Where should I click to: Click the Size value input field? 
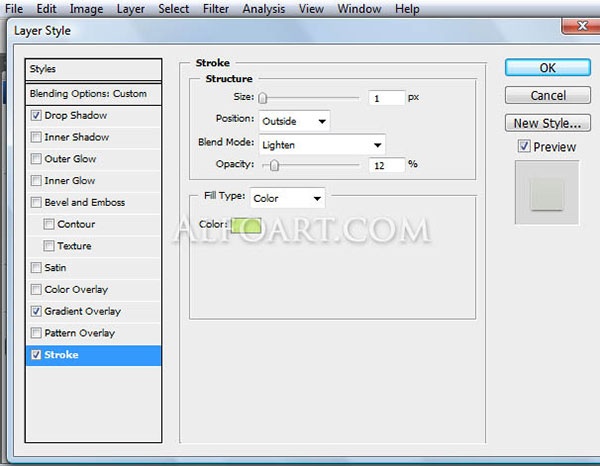click(x=386, y=98)
